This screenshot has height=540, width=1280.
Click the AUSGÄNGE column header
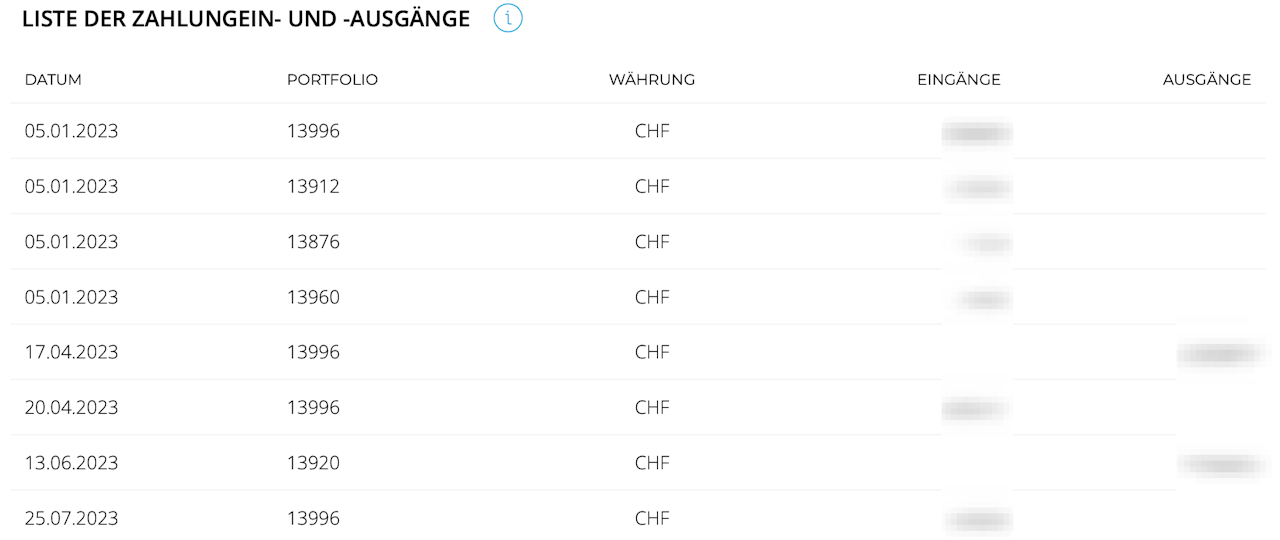coord(1206,80)
